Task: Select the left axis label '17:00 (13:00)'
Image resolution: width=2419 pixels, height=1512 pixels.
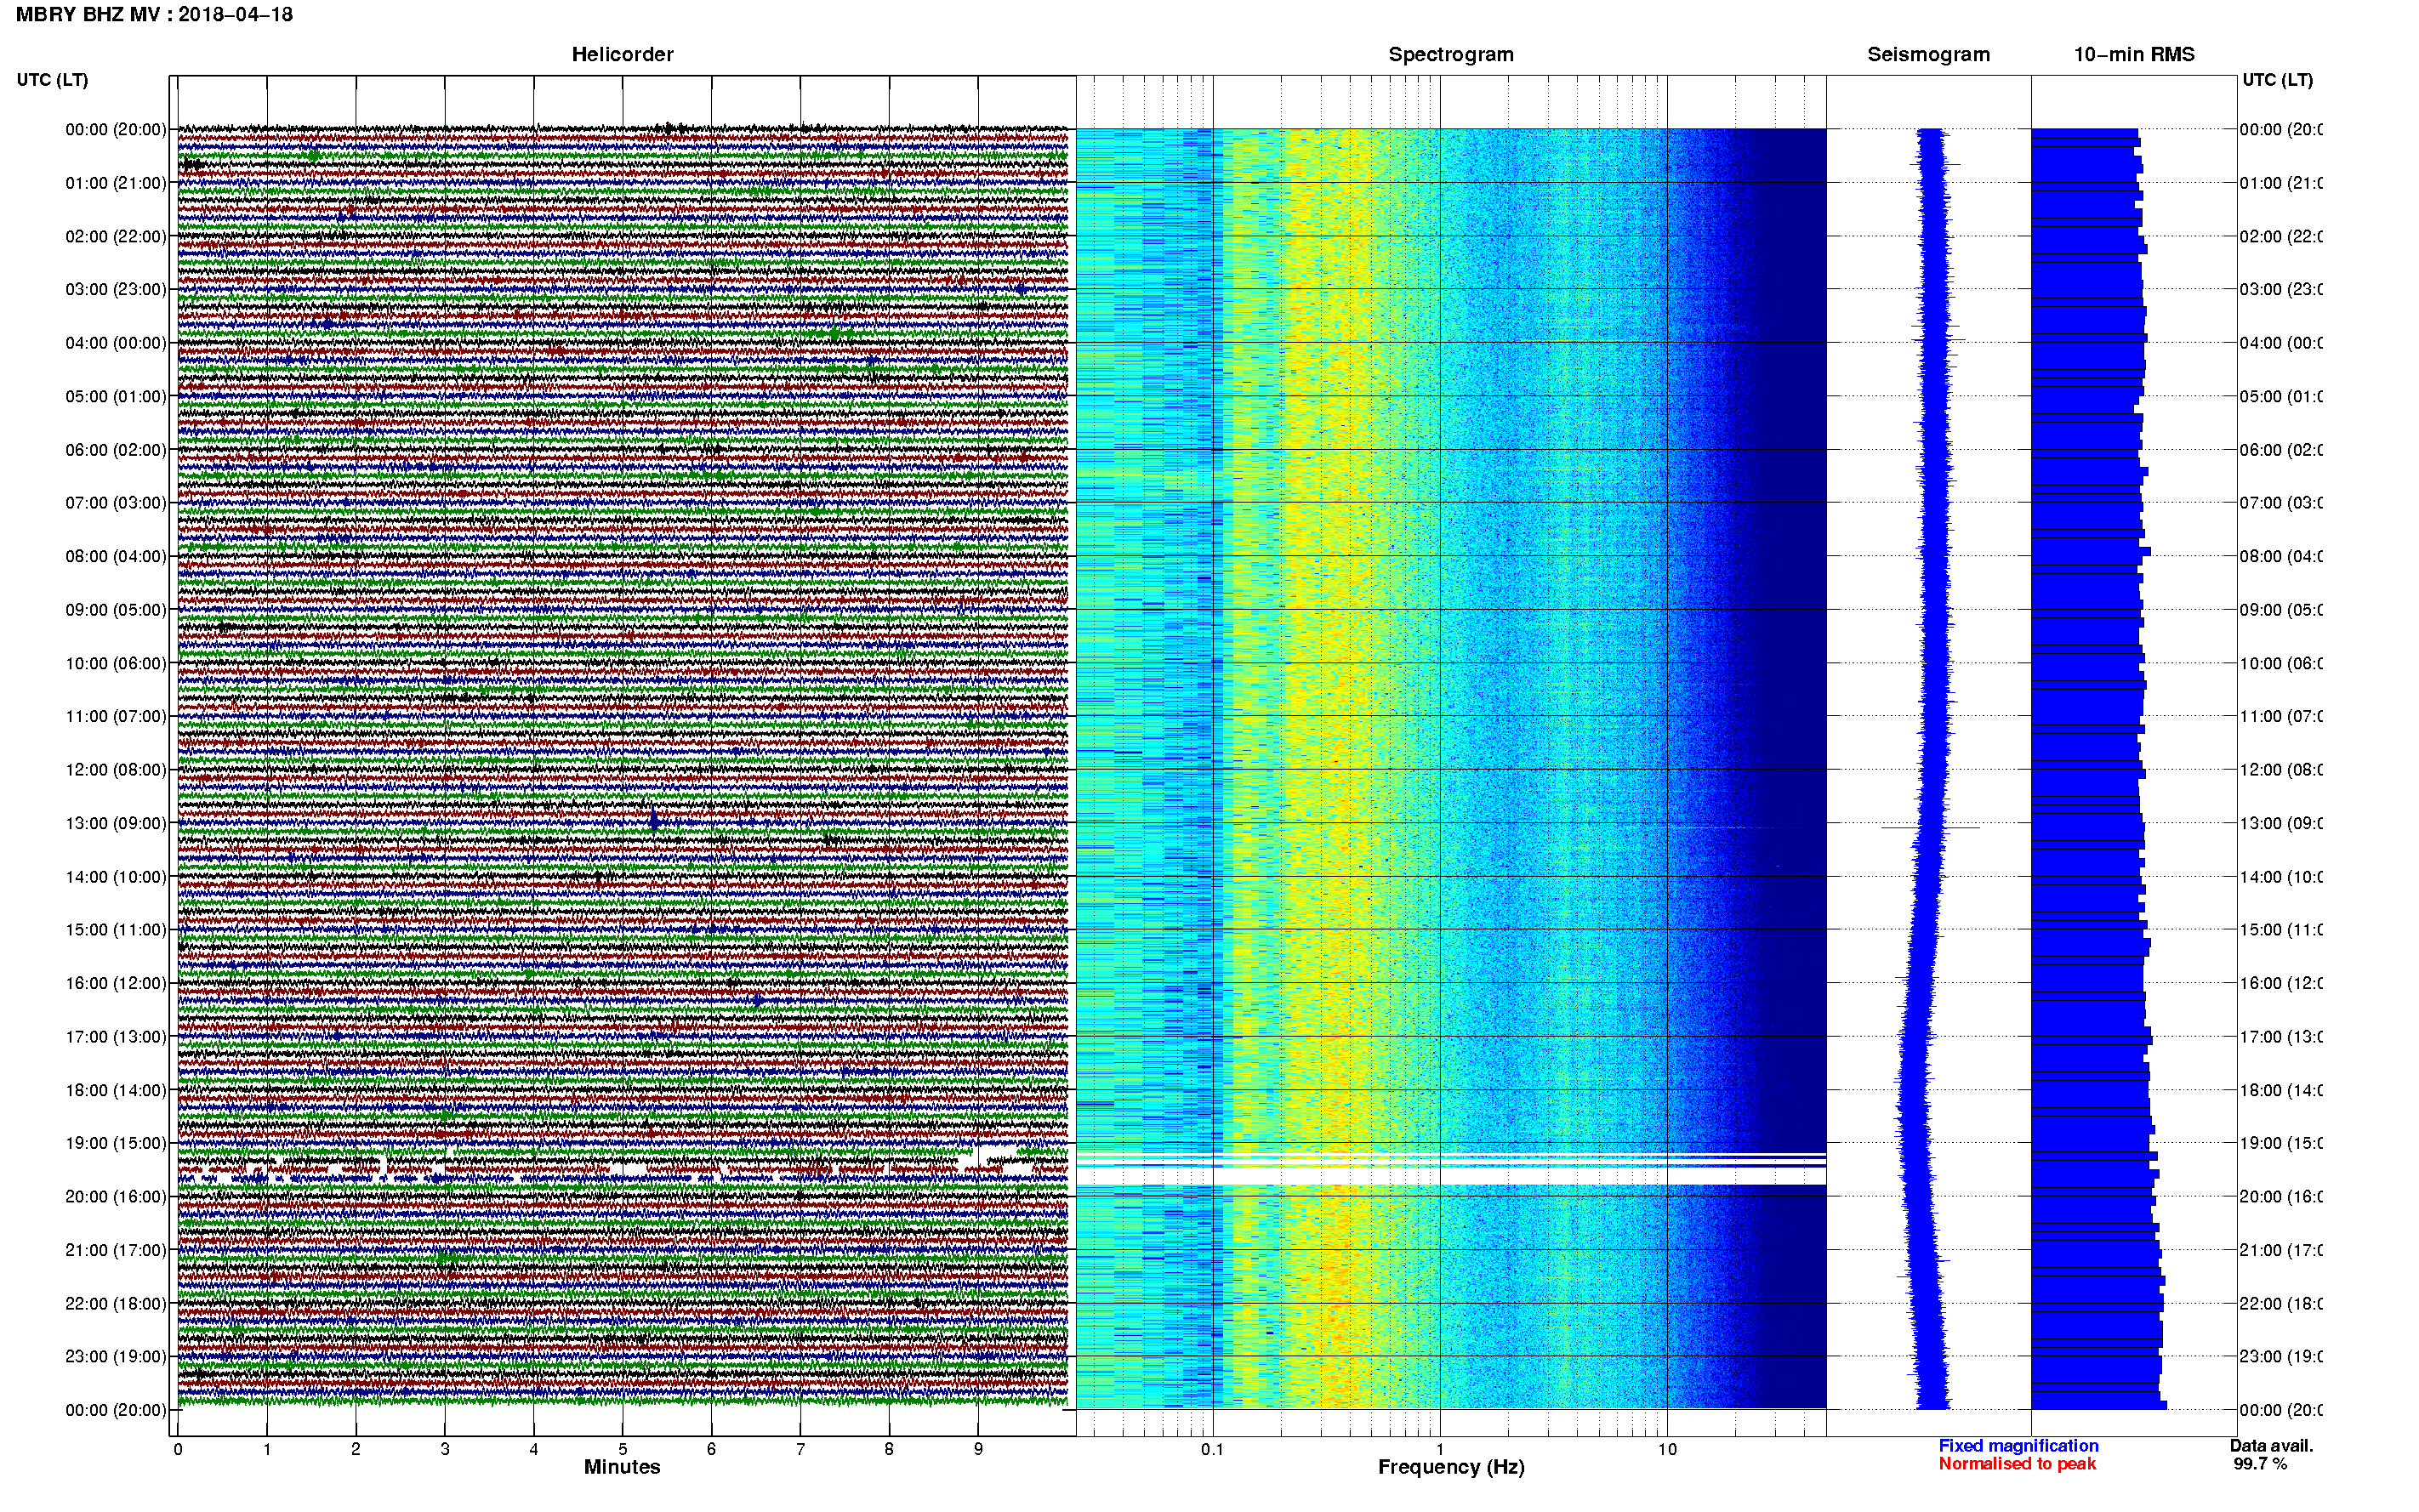Action: (x=116, y=1037)
